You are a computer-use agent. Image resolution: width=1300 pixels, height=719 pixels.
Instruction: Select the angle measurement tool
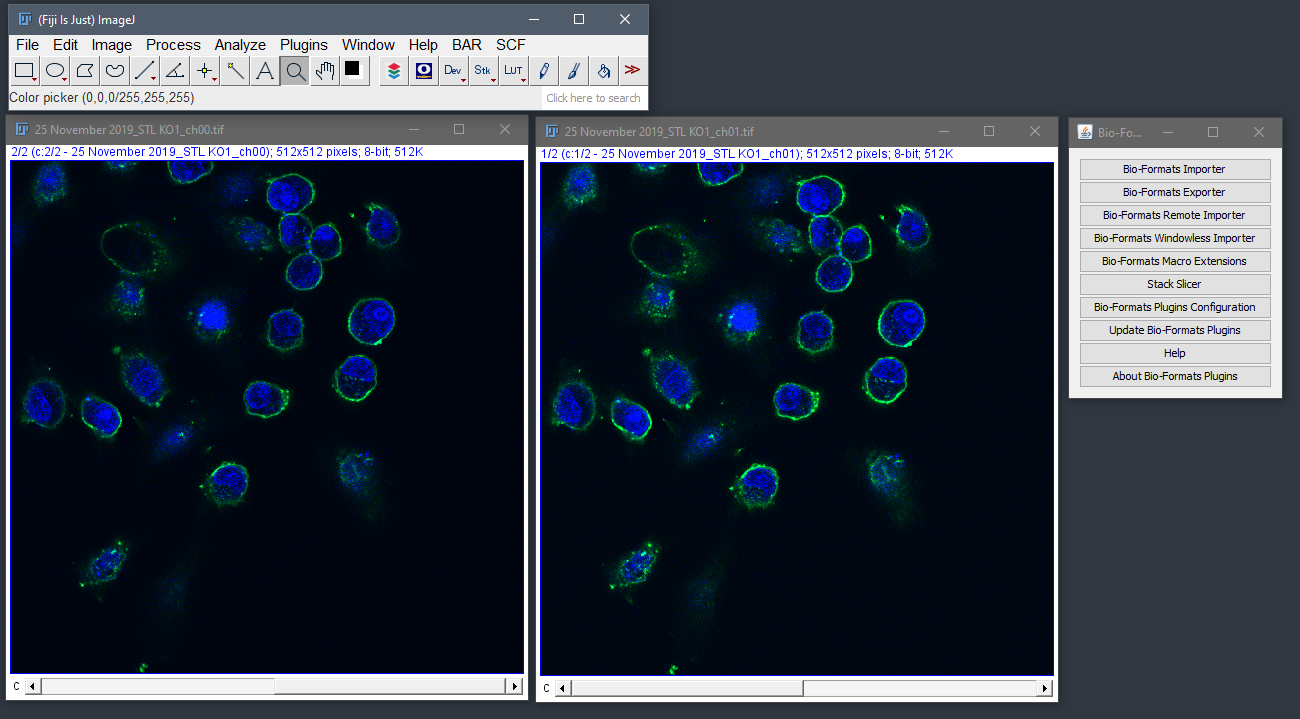[175, 70]
